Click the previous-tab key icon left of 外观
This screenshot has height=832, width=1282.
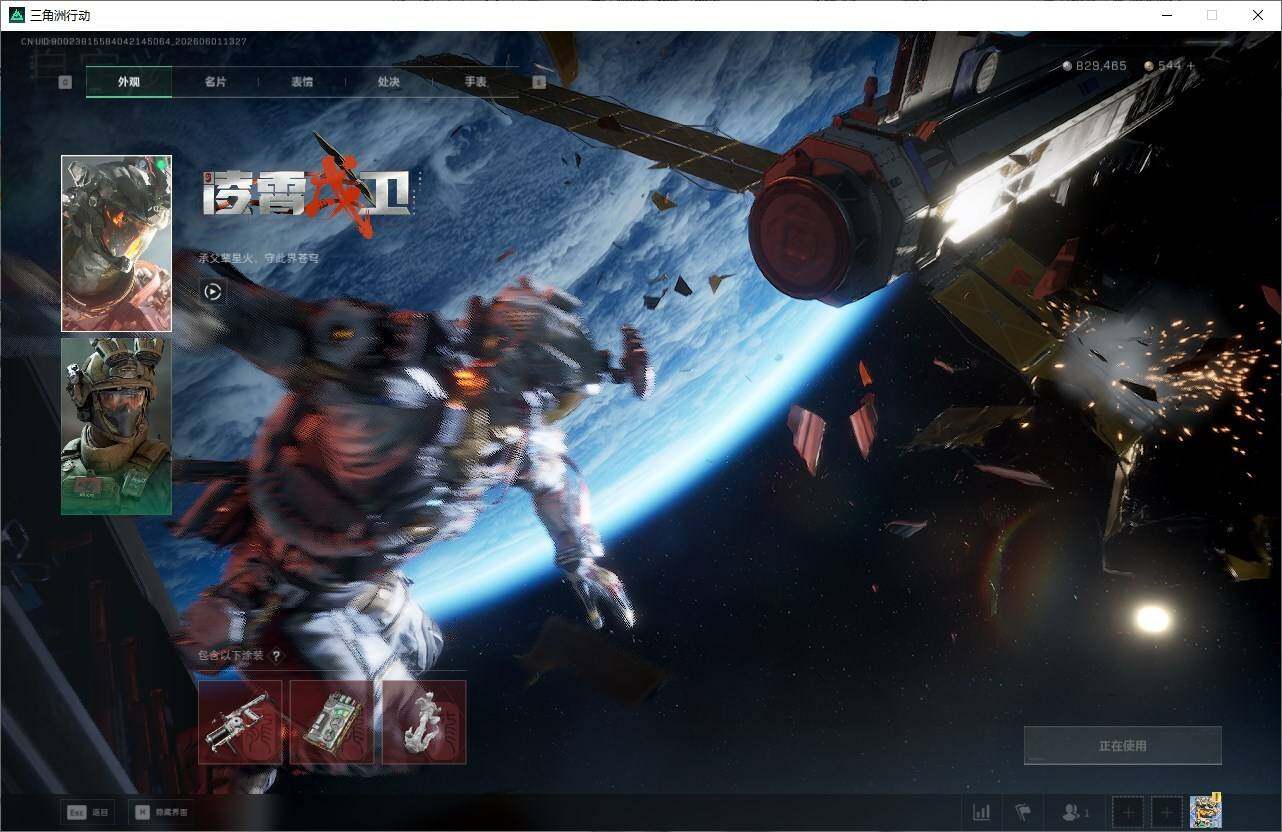pos(65,82)
